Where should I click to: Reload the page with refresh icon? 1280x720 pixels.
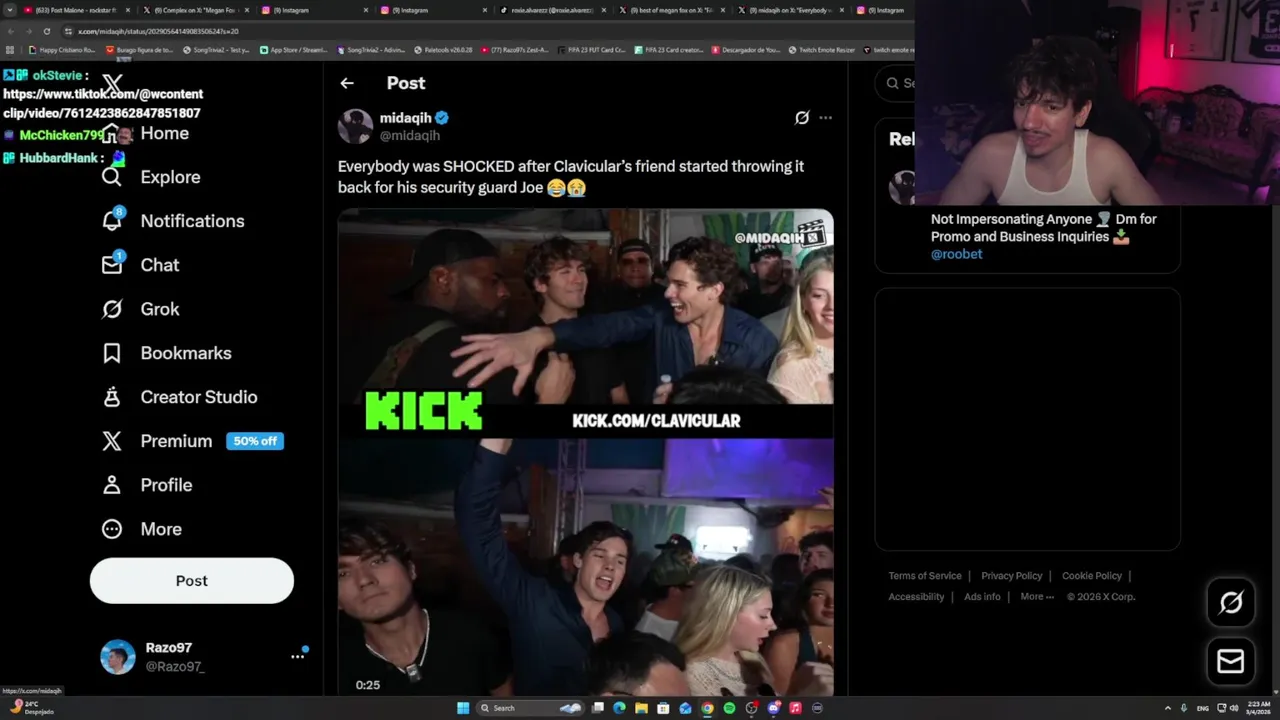click(x=46, y=31)
